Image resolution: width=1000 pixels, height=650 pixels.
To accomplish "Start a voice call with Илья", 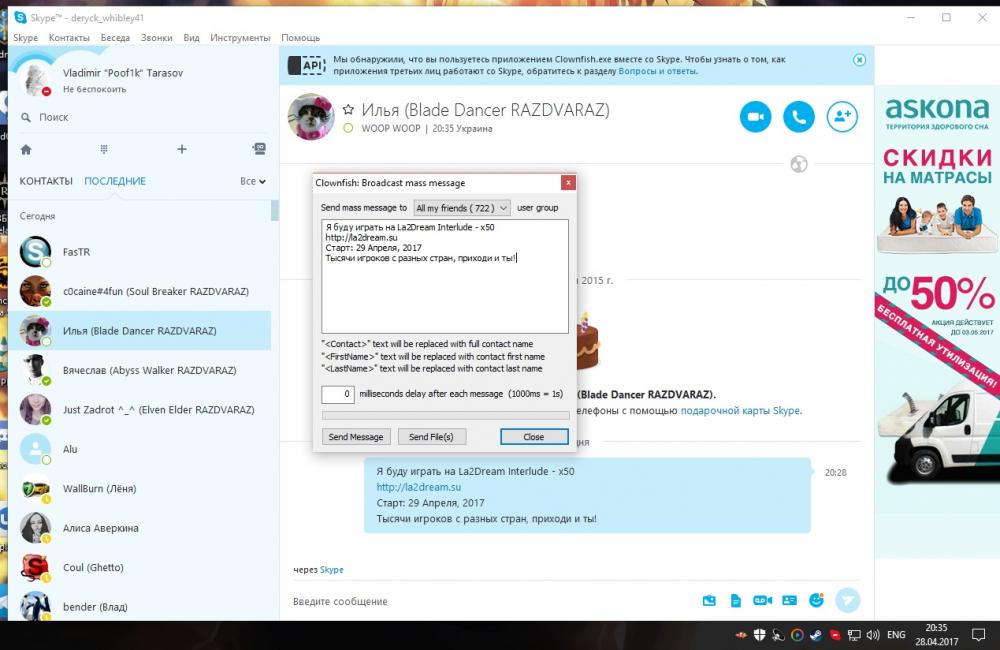I will pos(799,117).
